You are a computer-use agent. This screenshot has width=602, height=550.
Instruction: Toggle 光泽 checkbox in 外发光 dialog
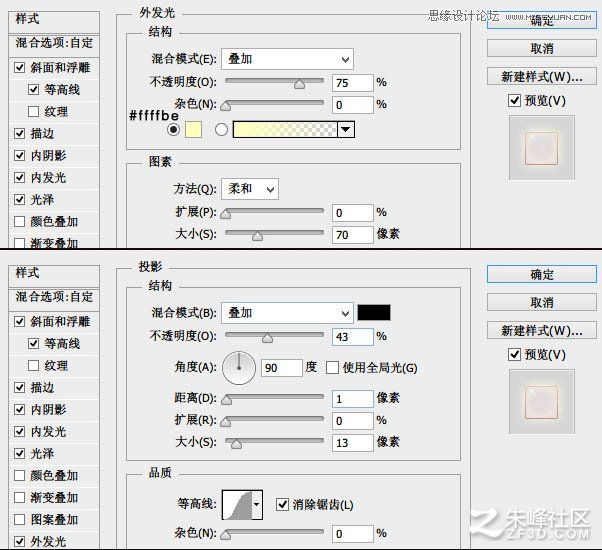(20, 199)
